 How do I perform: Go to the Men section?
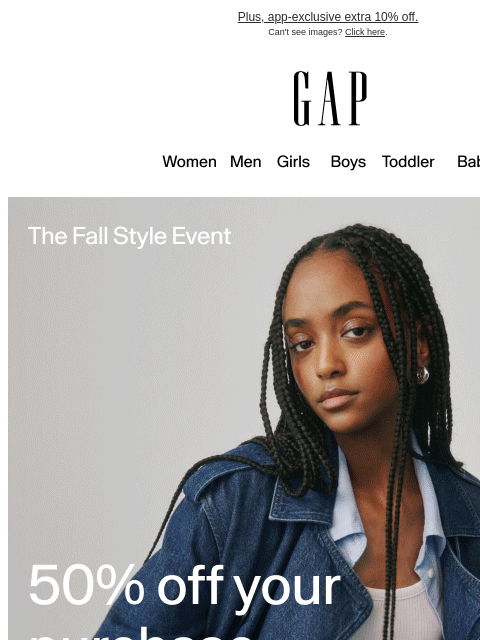246,162
